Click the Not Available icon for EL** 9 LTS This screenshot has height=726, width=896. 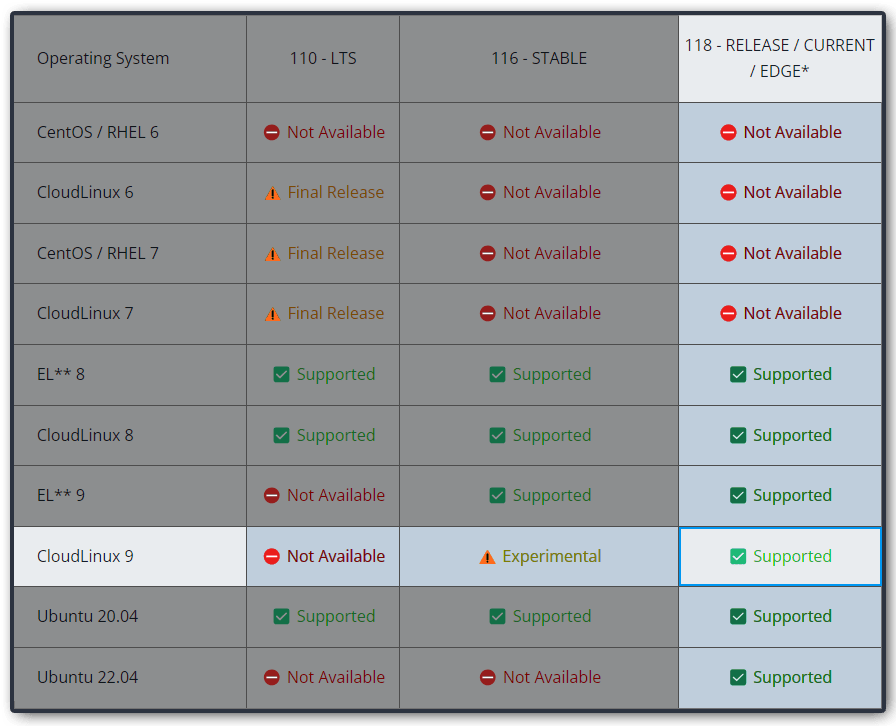coord(272,495)
